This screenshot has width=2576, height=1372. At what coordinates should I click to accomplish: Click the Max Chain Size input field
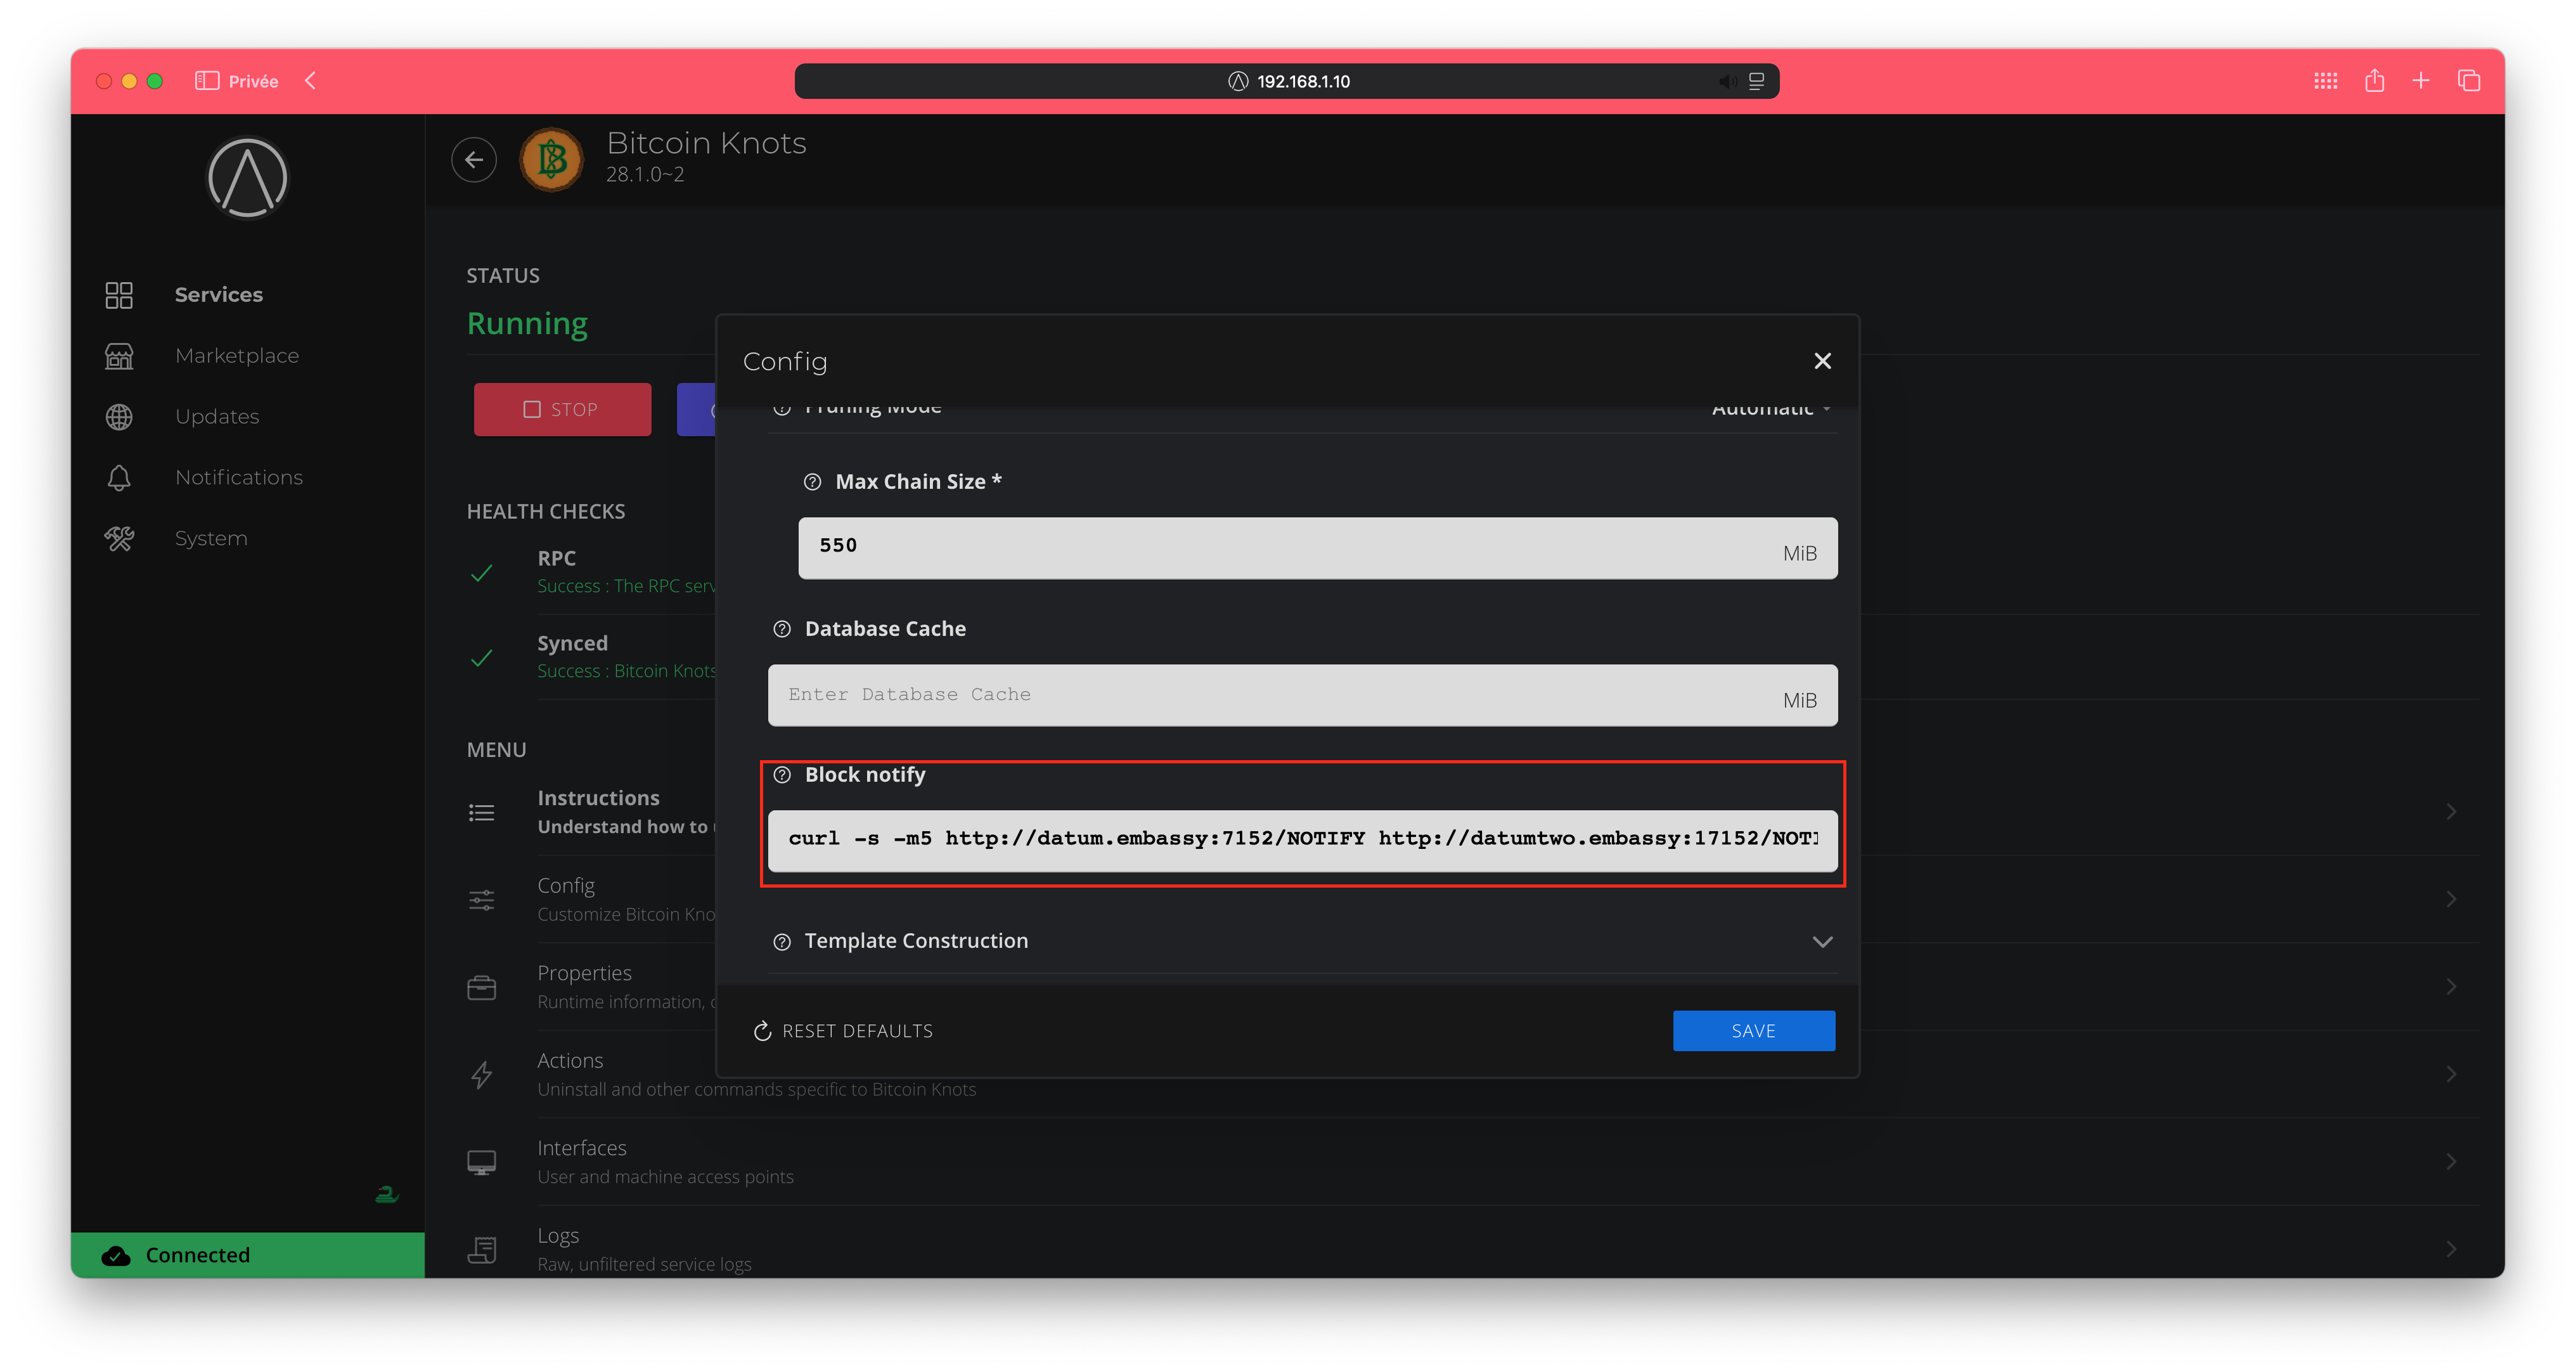(x=1317, y=547)
